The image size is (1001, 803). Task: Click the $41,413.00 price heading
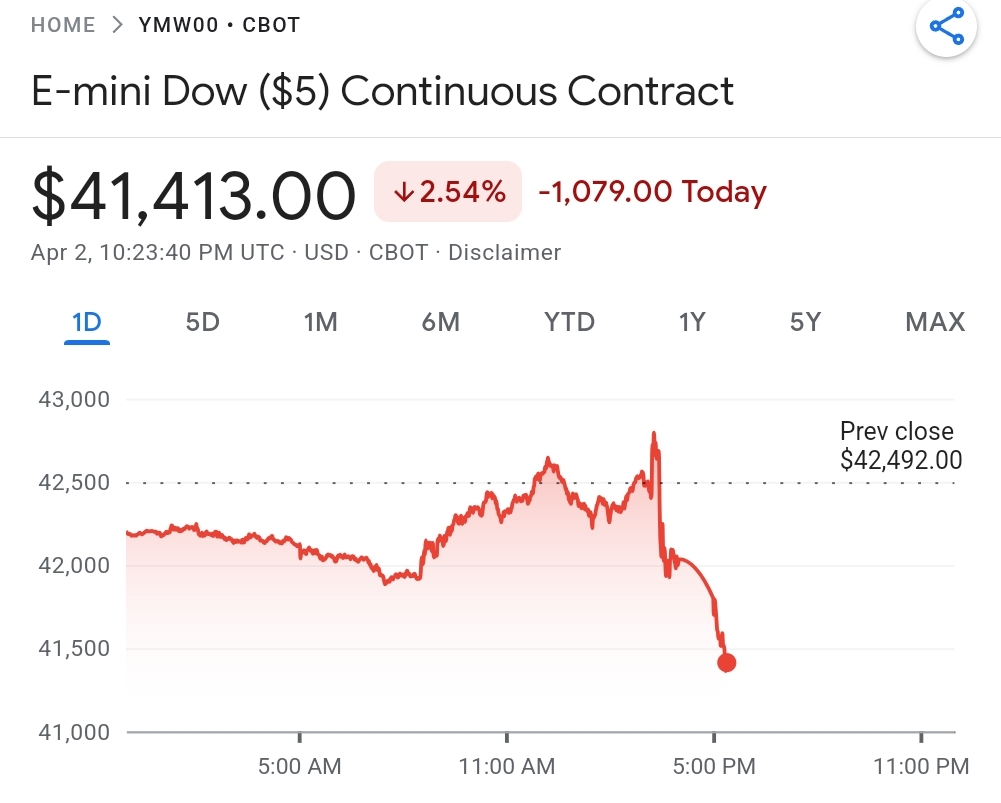(x=194, y=194)
